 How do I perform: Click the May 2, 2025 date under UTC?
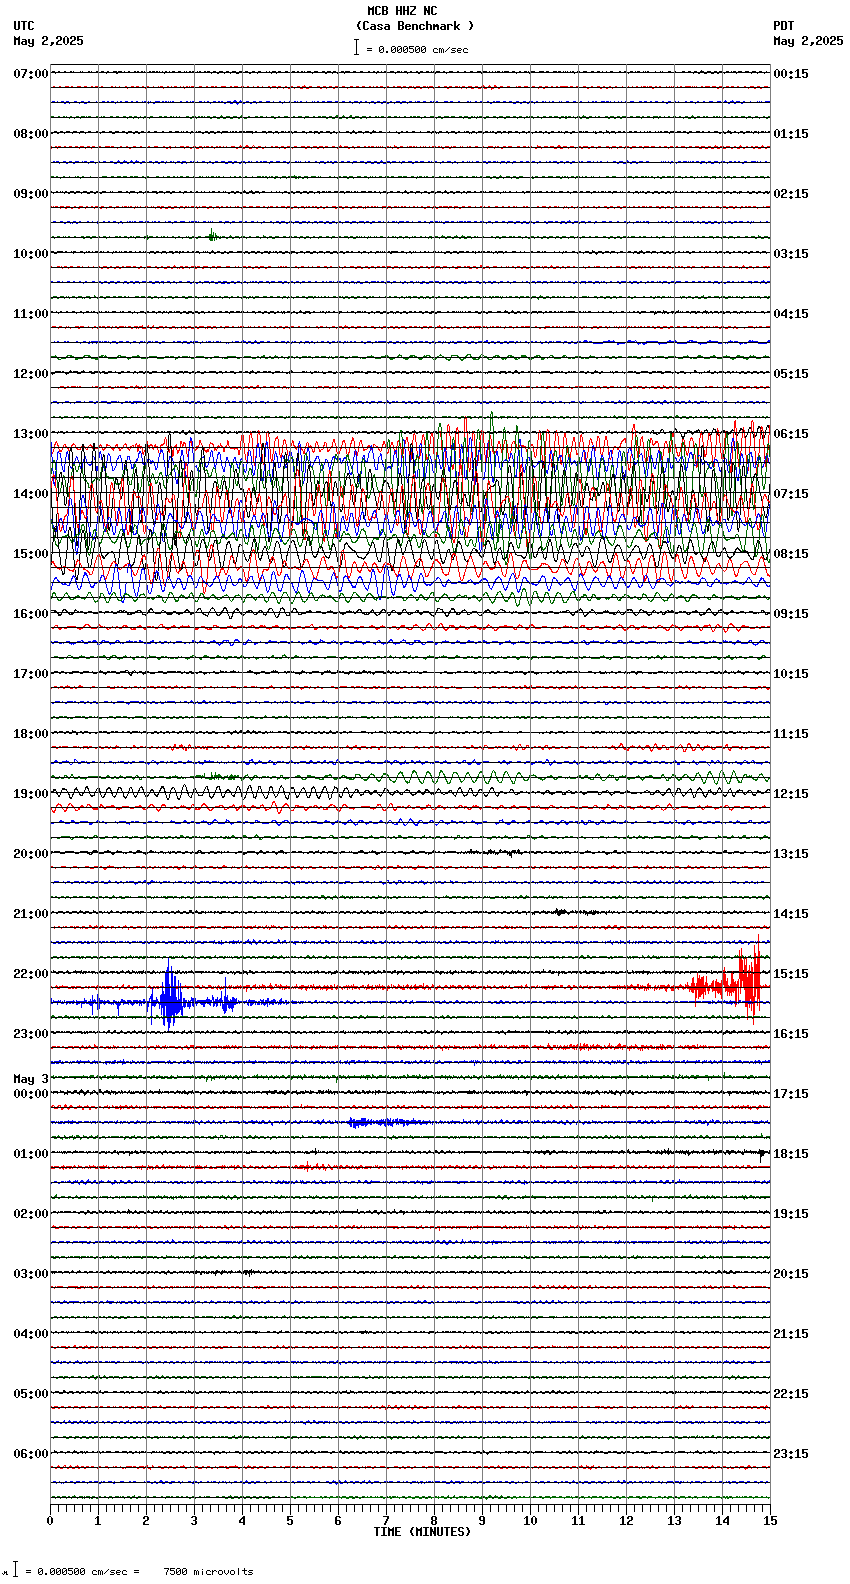(49, 41)
